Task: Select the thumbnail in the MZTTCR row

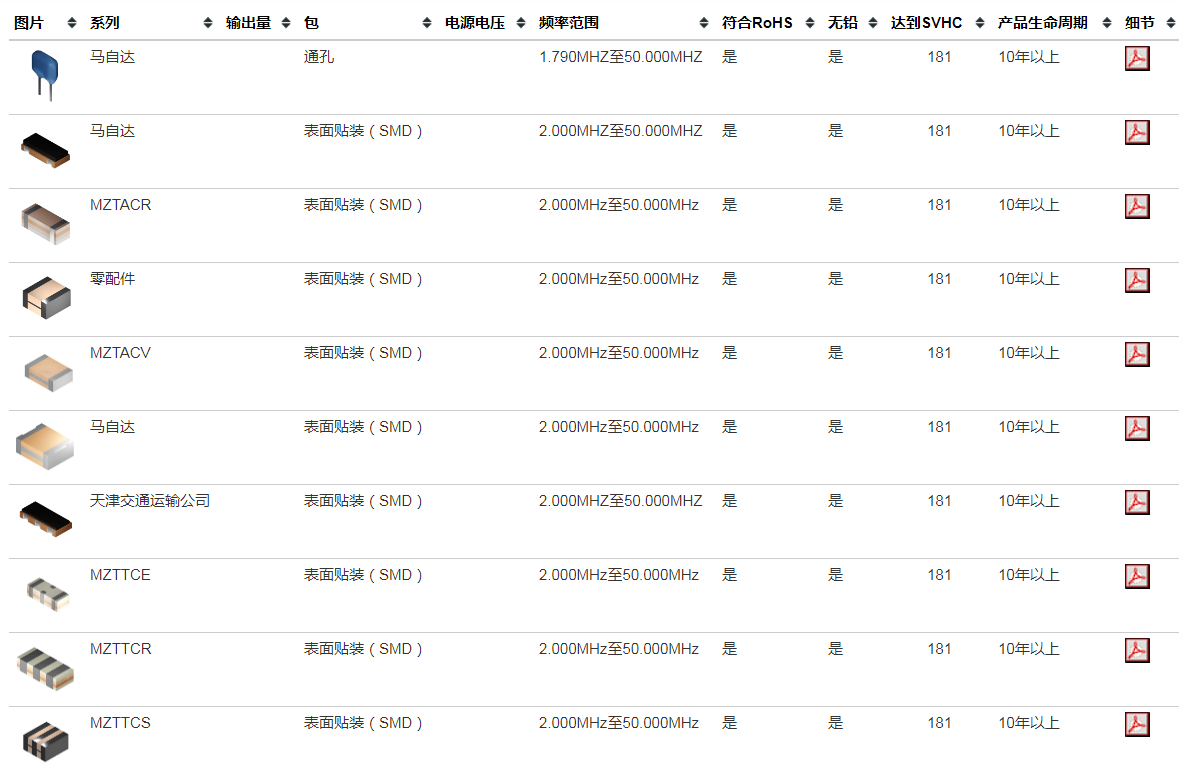Action: tap(46, 669)
